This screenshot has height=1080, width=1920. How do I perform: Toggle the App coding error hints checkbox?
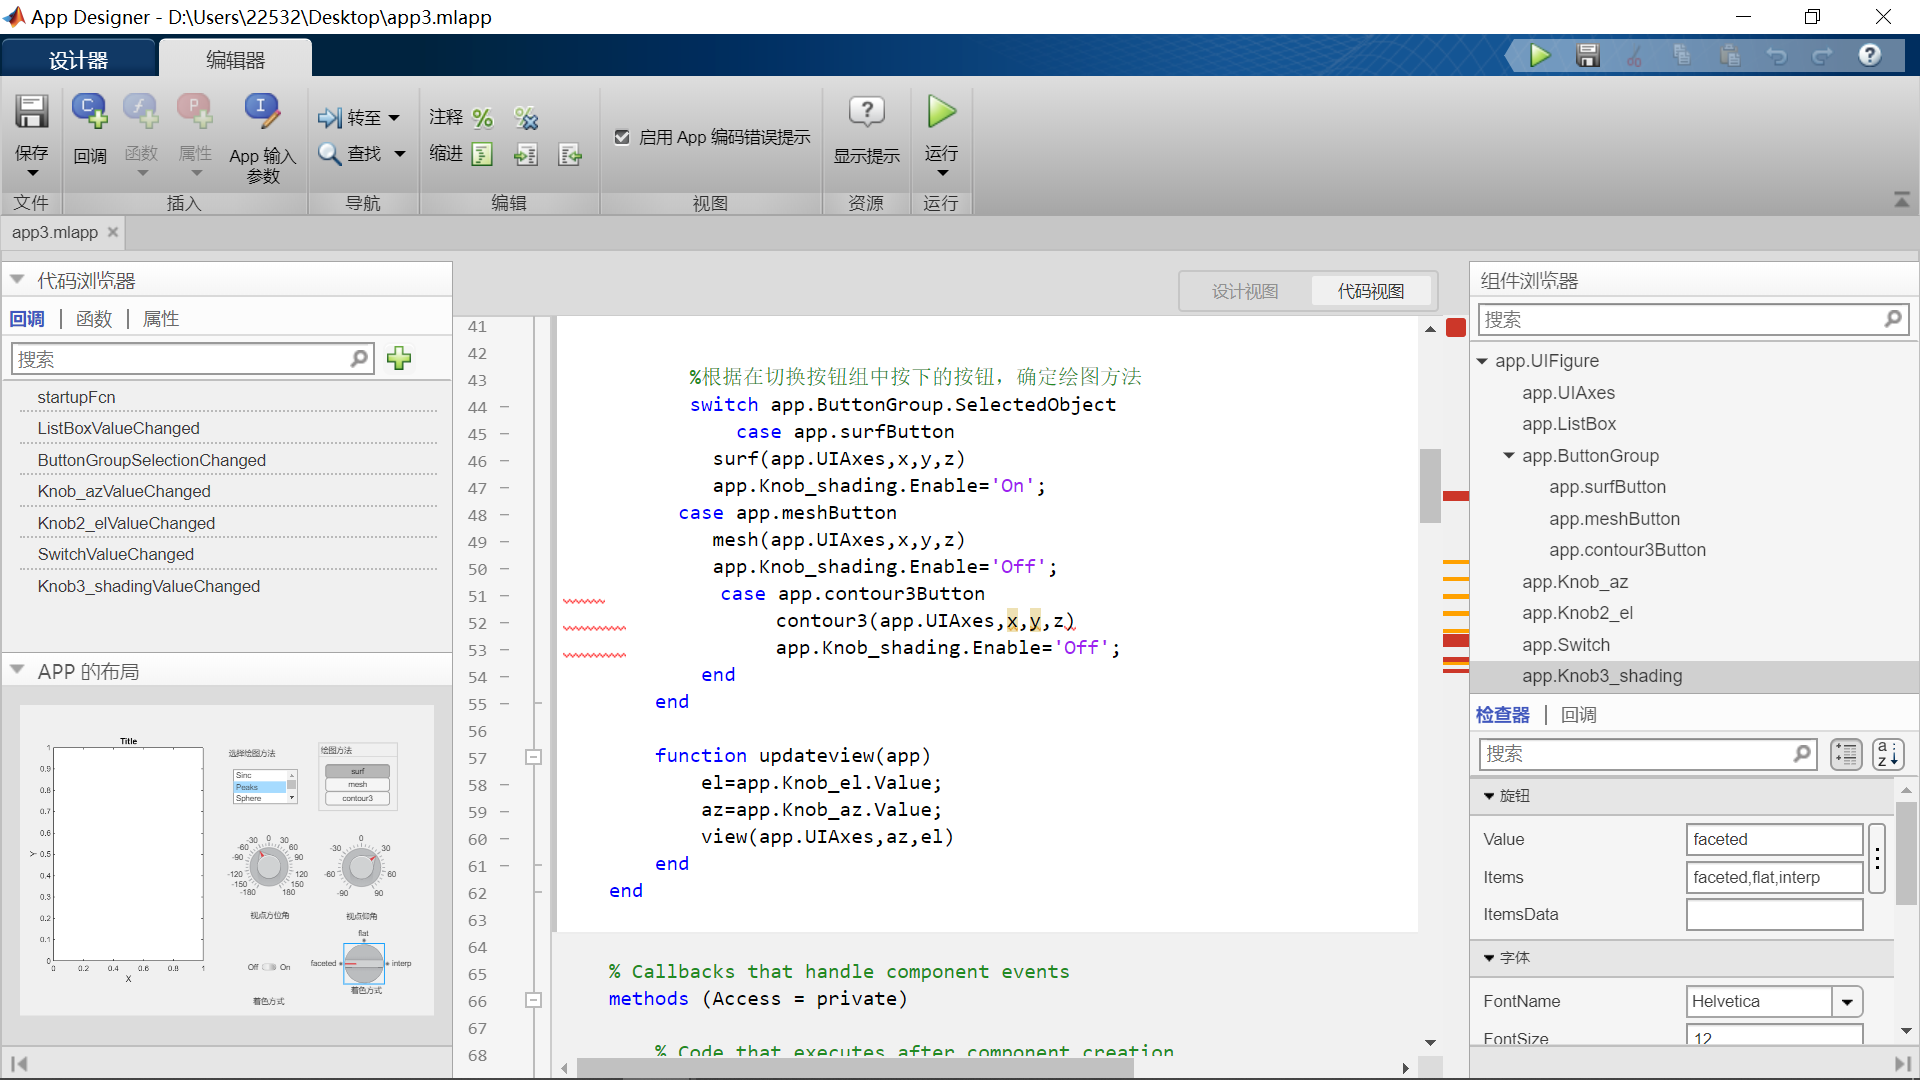(622, 137)
